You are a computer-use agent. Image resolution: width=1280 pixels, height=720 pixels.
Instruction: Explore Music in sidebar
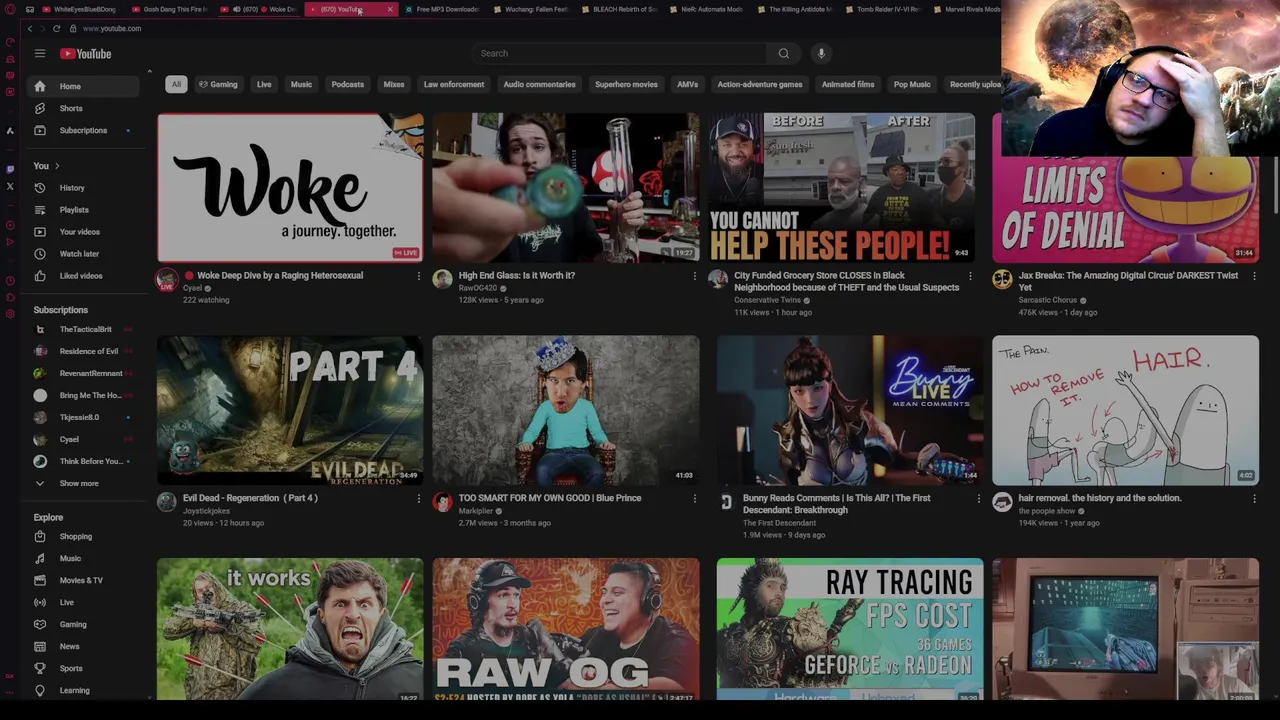tap(85, 558)
